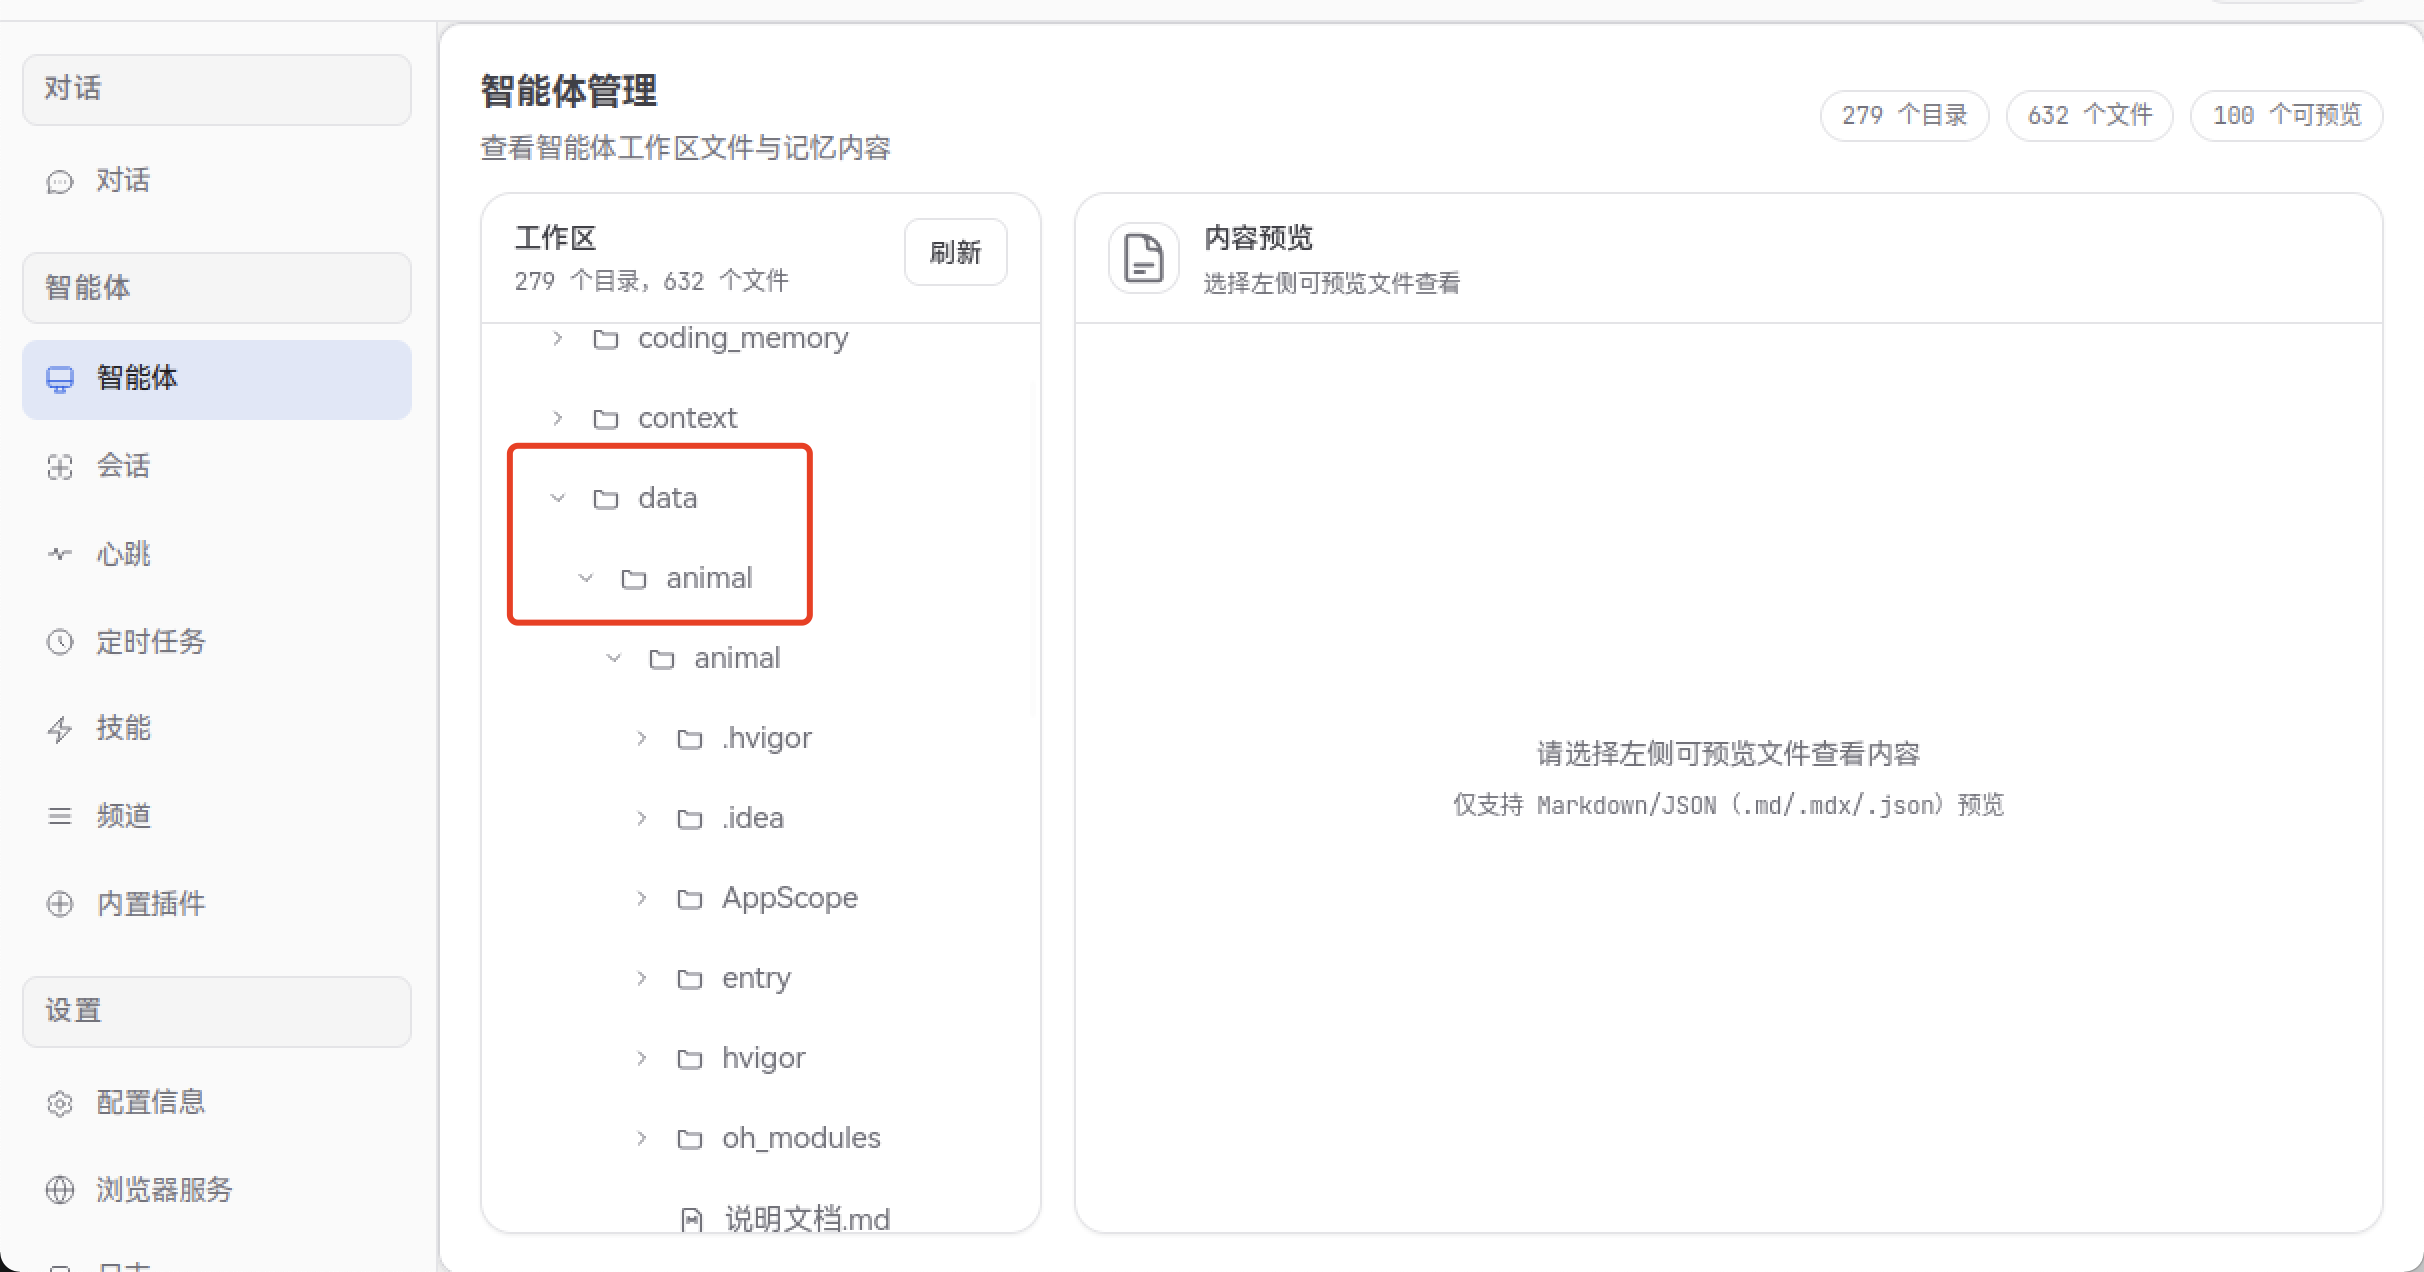Select the AppScope folder name
The height and width of the screenshot is (1272, 2424).
point(790,898)
